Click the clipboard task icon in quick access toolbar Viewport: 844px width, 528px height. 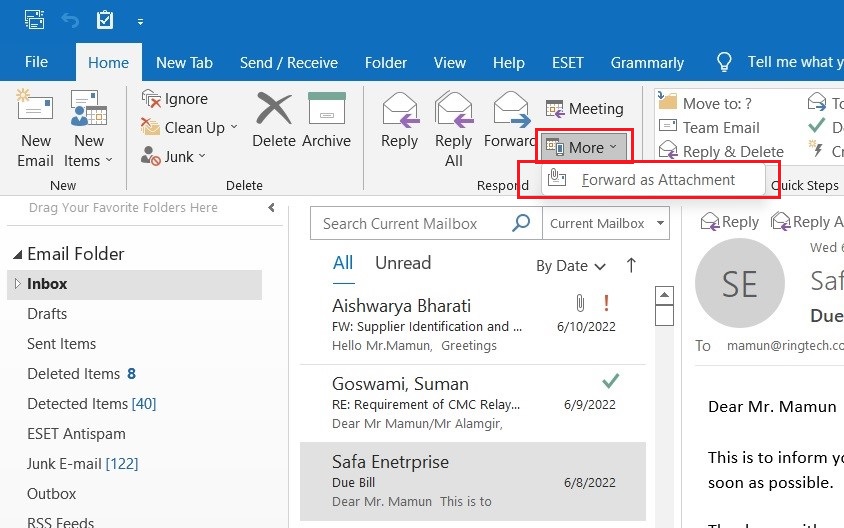click(x=104, y=20)
